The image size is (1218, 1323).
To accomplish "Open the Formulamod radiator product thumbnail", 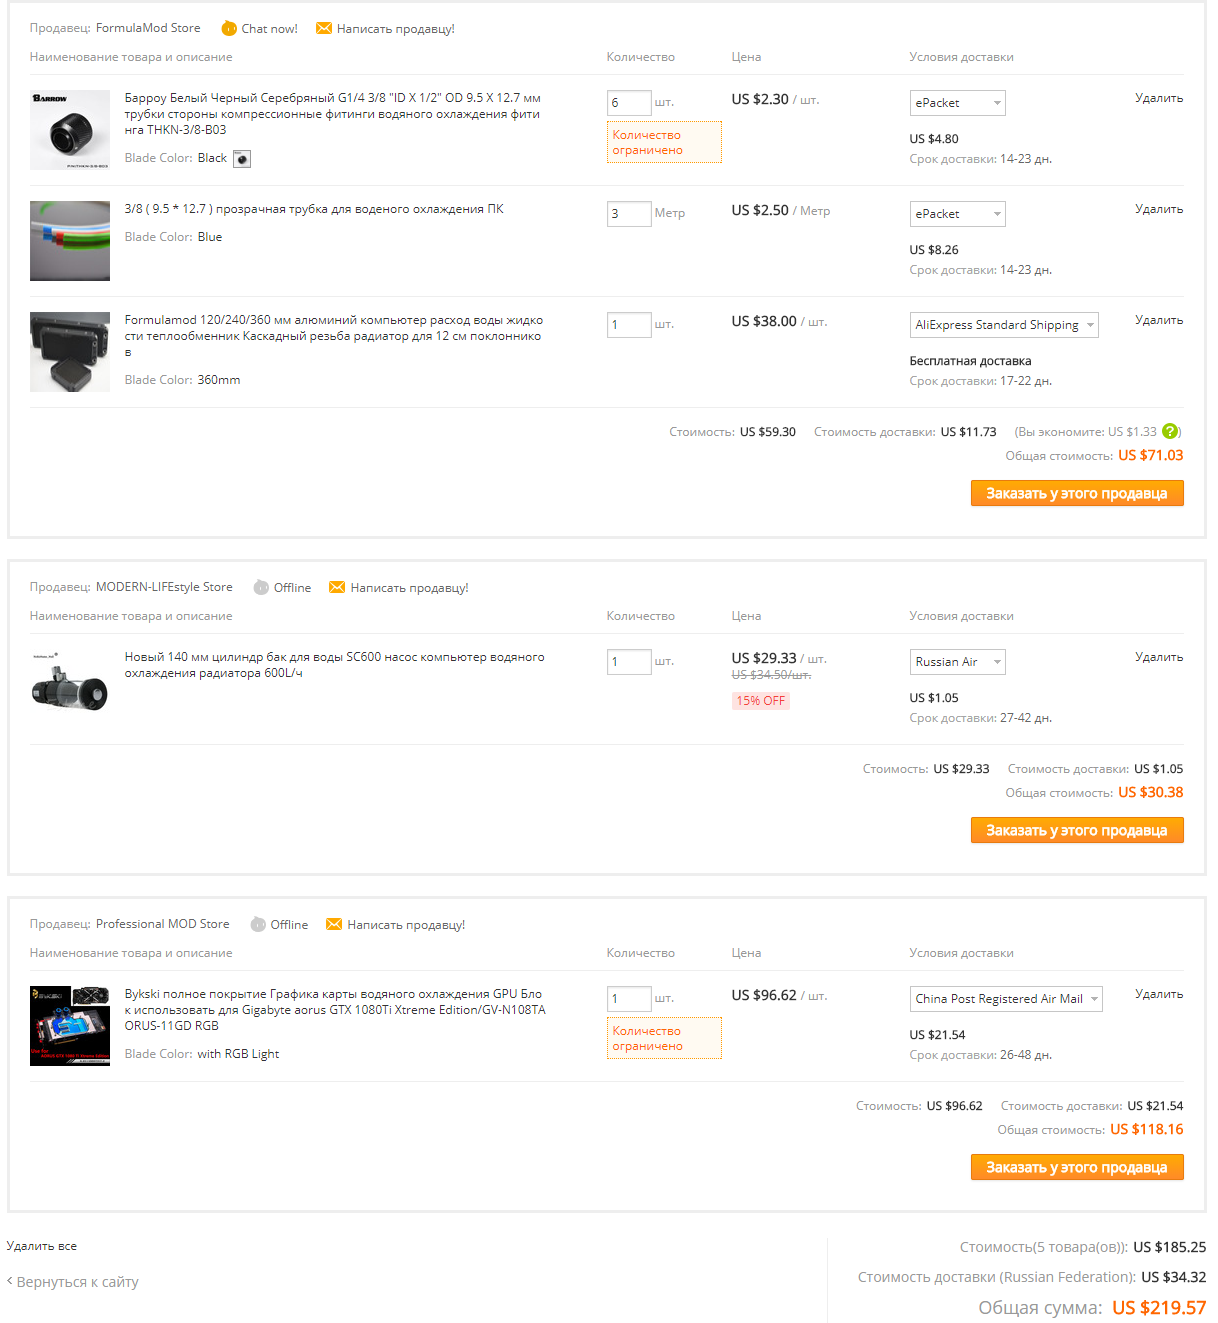I will click(70, 352).
